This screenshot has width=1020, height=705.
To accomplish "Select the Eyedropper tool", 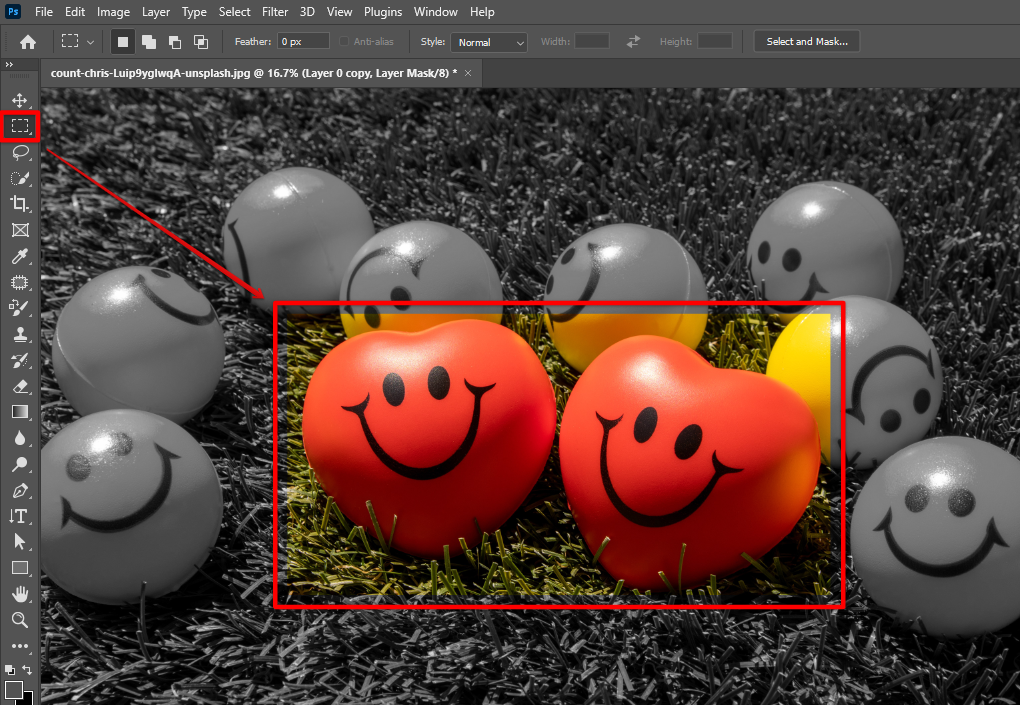I will tap(19, 256).
